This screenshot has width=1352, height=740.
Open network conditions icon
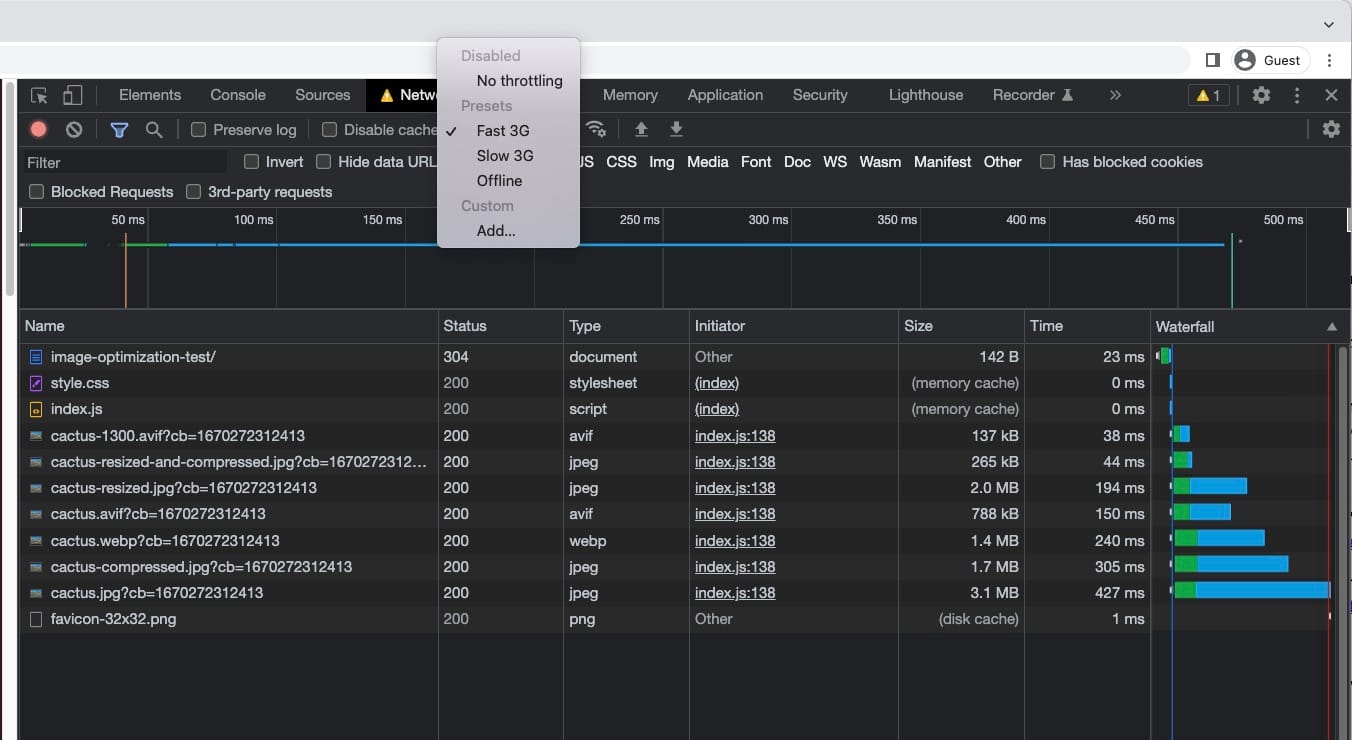597,129
